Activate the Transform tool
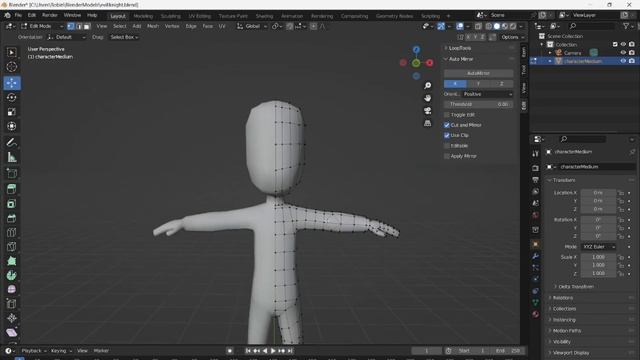640x360 pixels. pos(11,126)
